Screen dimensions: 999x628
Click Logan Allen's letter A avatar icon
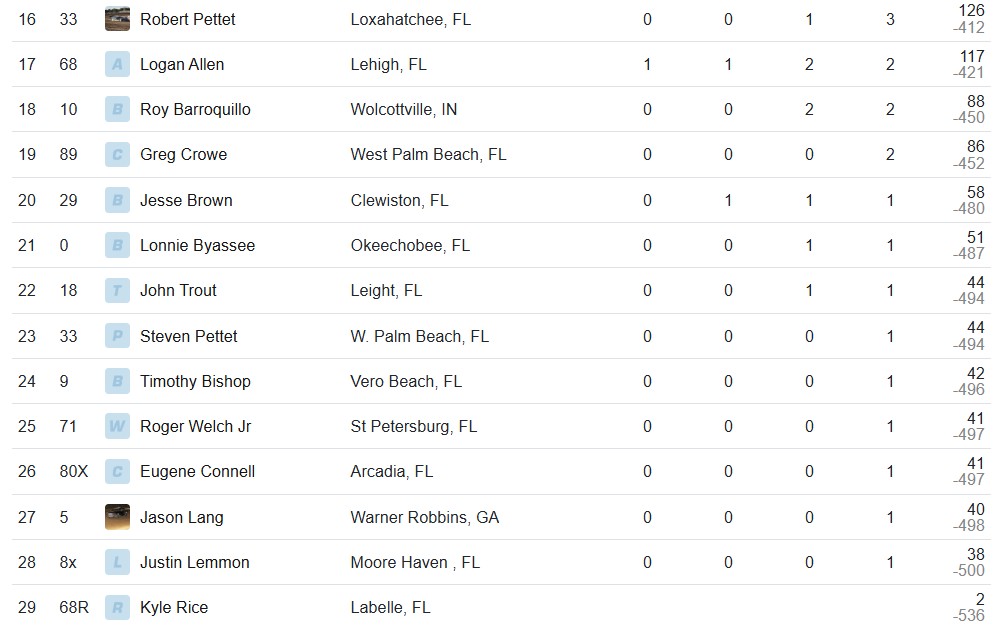point(117,64)
